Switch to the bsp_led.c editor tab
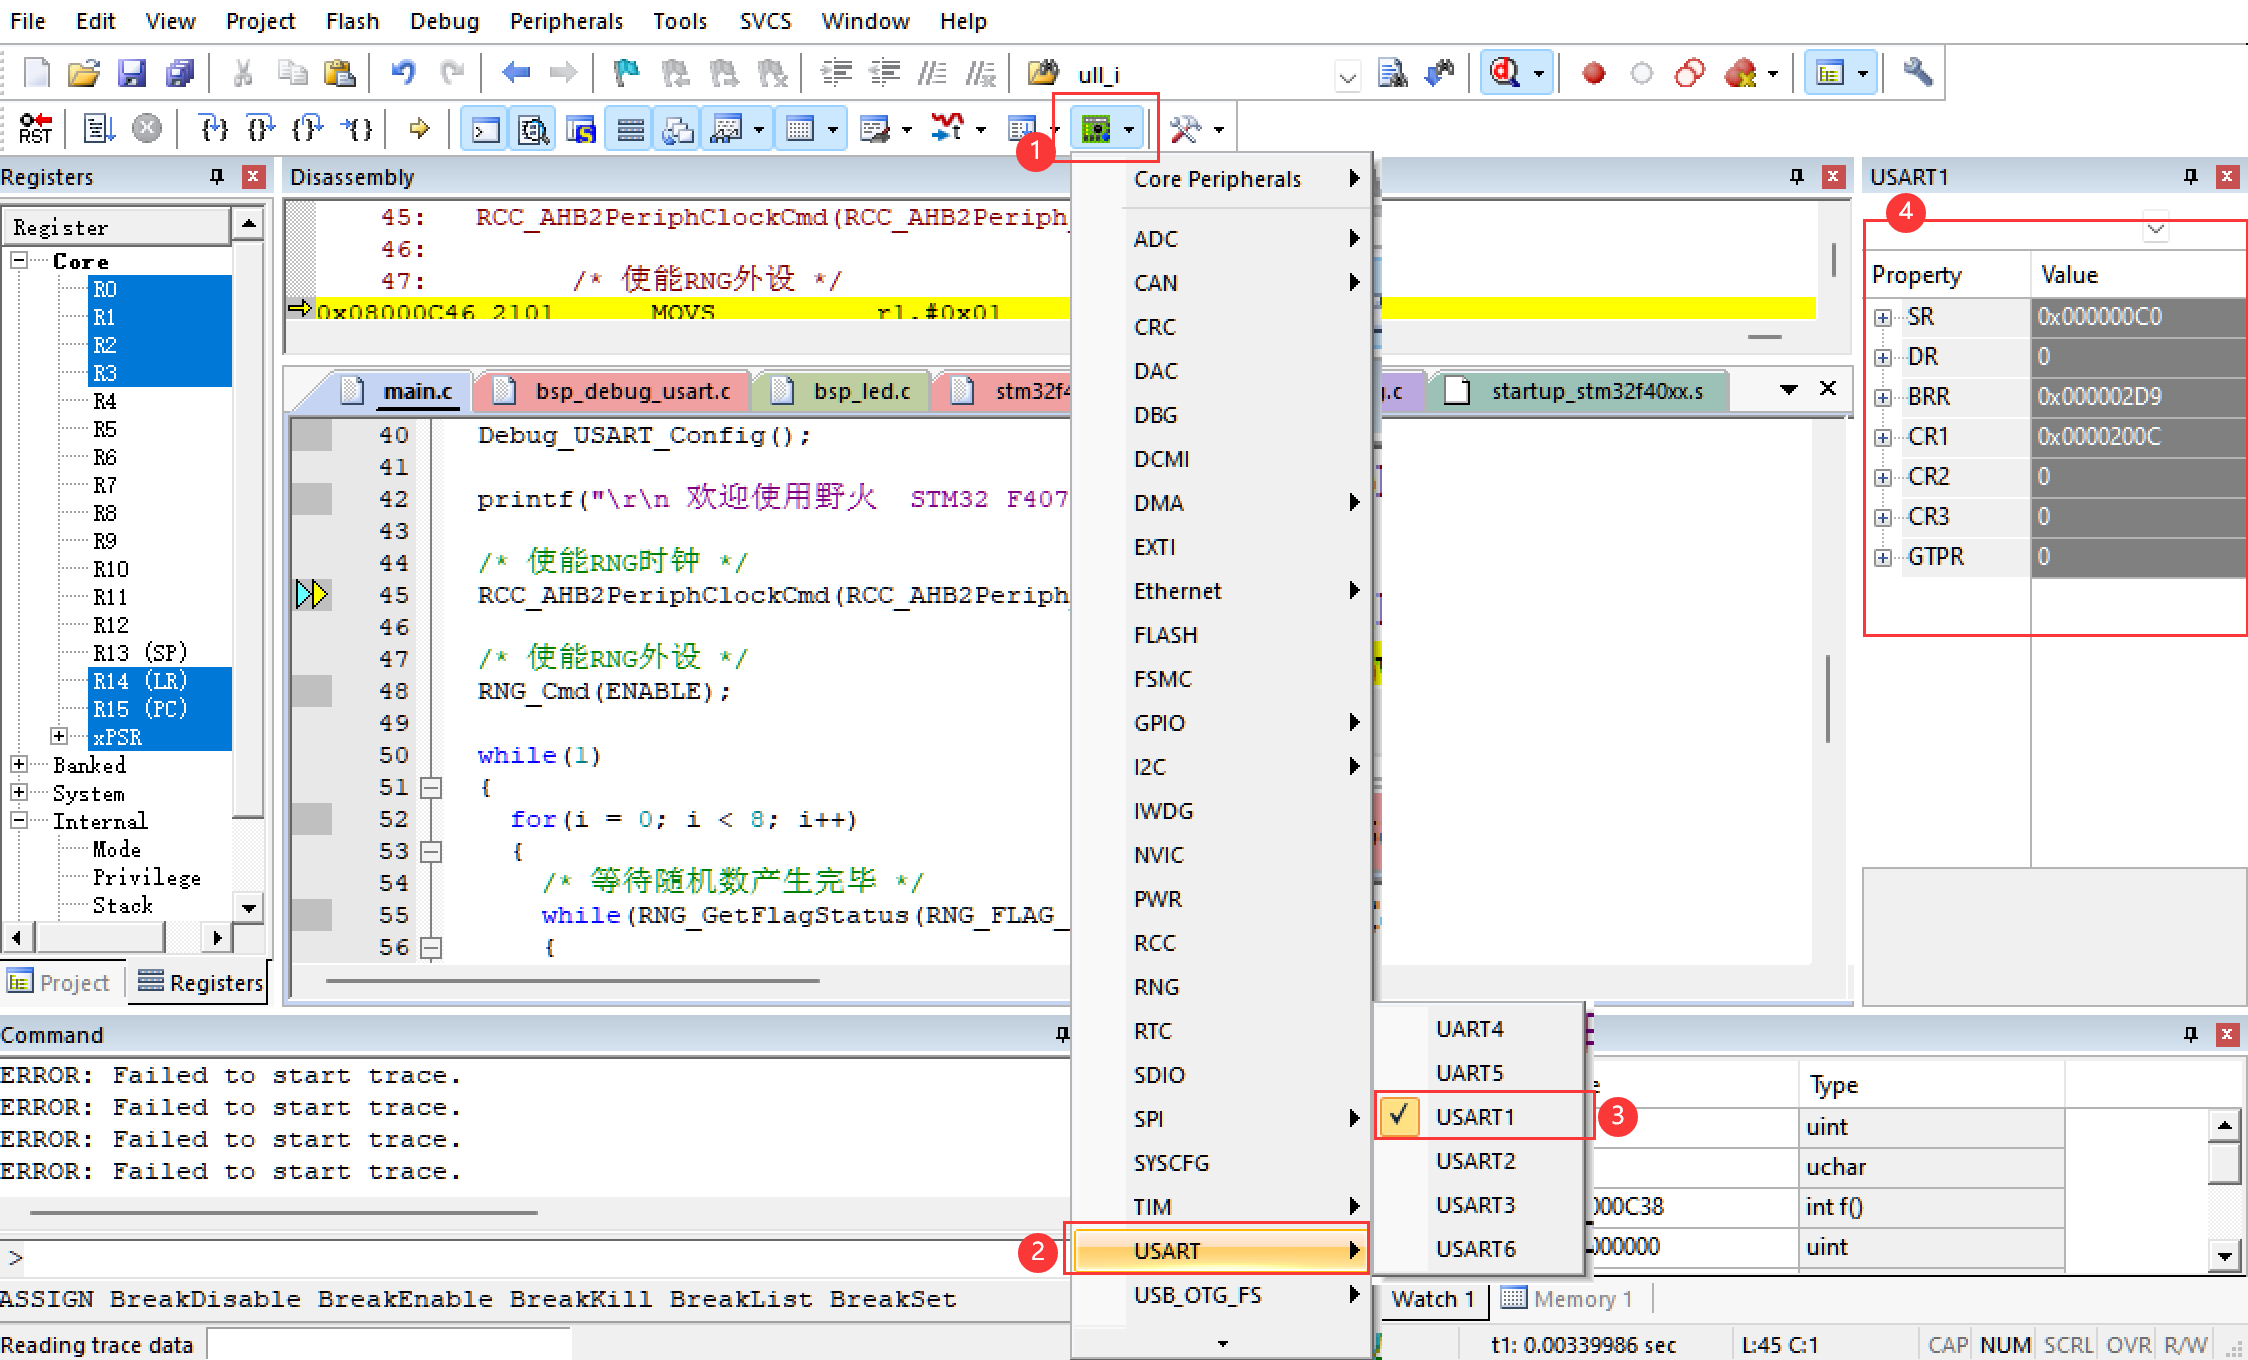 pos(860,391)
